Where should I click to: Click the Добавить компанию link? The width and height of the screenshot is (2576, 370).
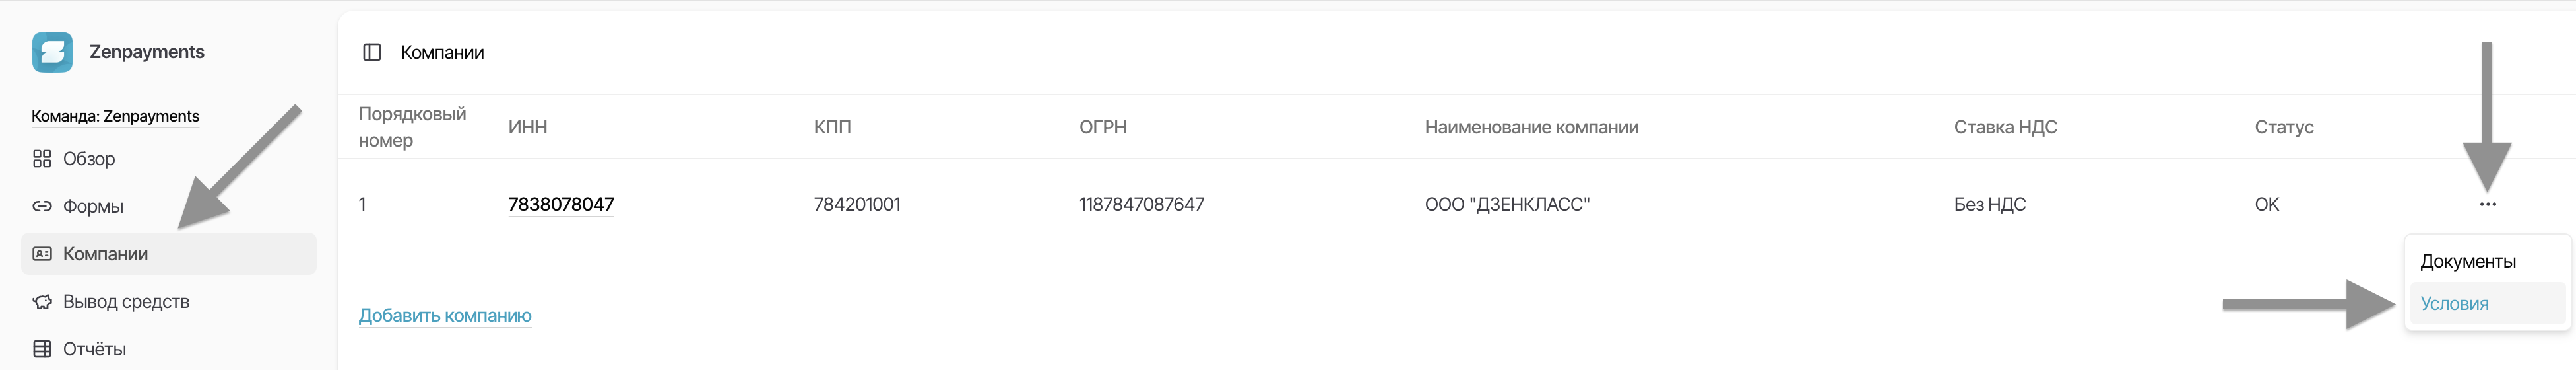pyautogui.click(x=445, y=316)
